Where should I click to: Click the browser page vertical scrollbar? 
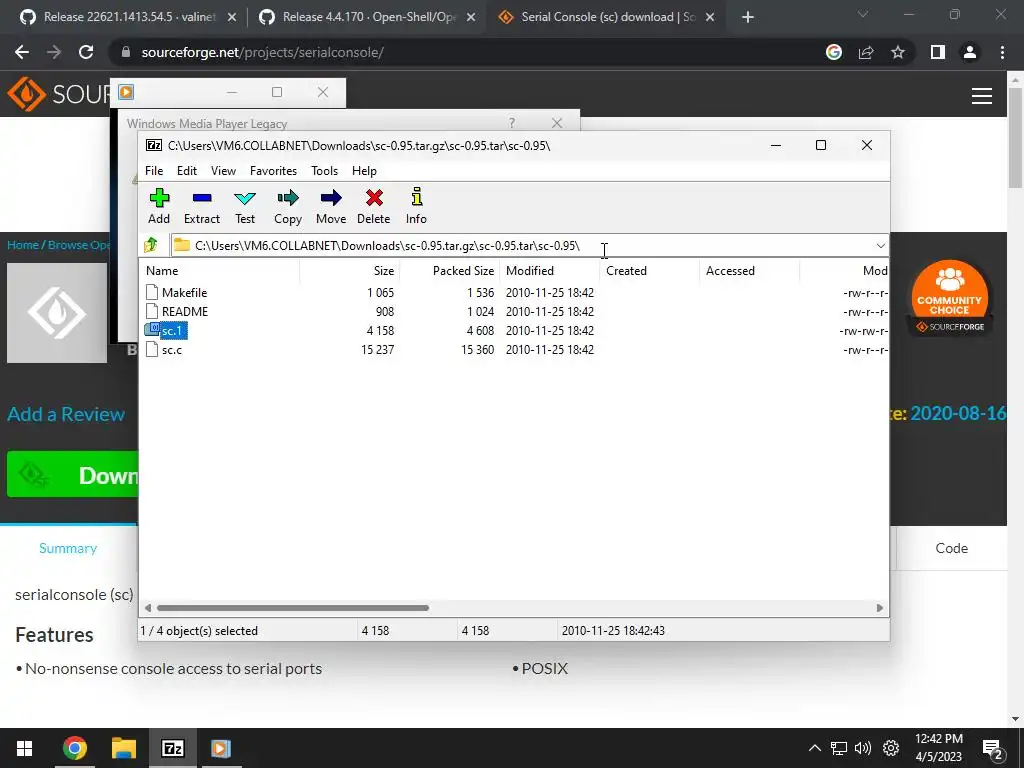pos(1015,136)
